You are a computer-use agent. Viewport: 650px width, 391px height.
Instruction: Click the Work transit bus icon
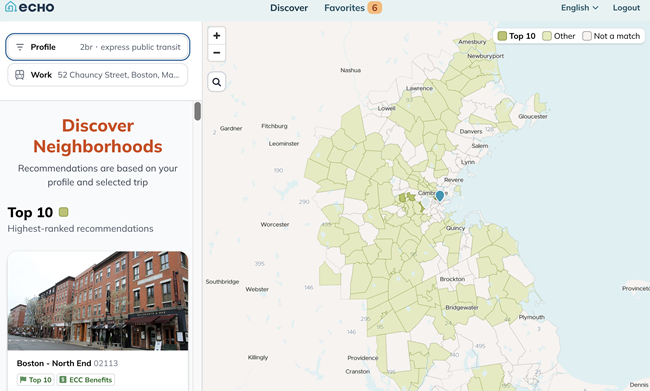click(x=19, y=75)
